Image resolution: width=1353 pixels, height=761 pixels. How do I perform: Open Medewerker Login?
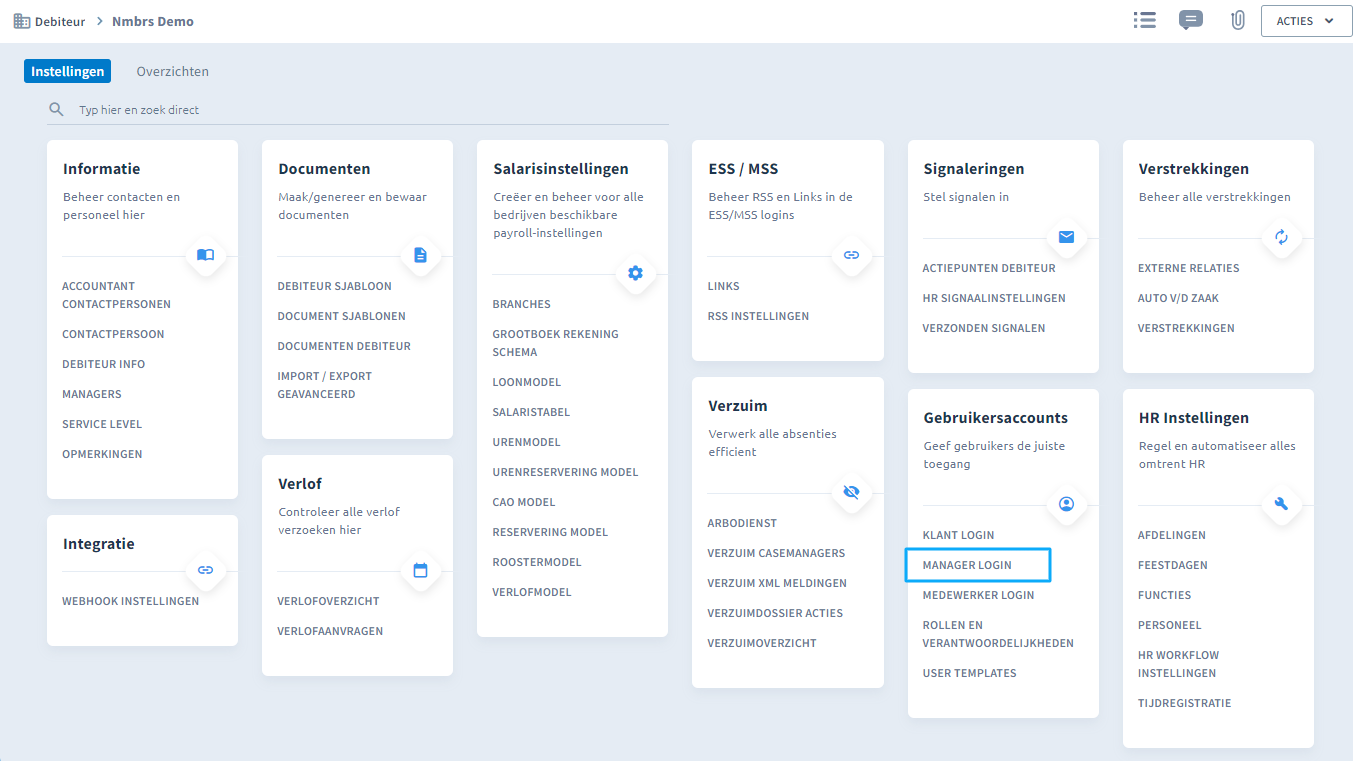click(978, 595)
